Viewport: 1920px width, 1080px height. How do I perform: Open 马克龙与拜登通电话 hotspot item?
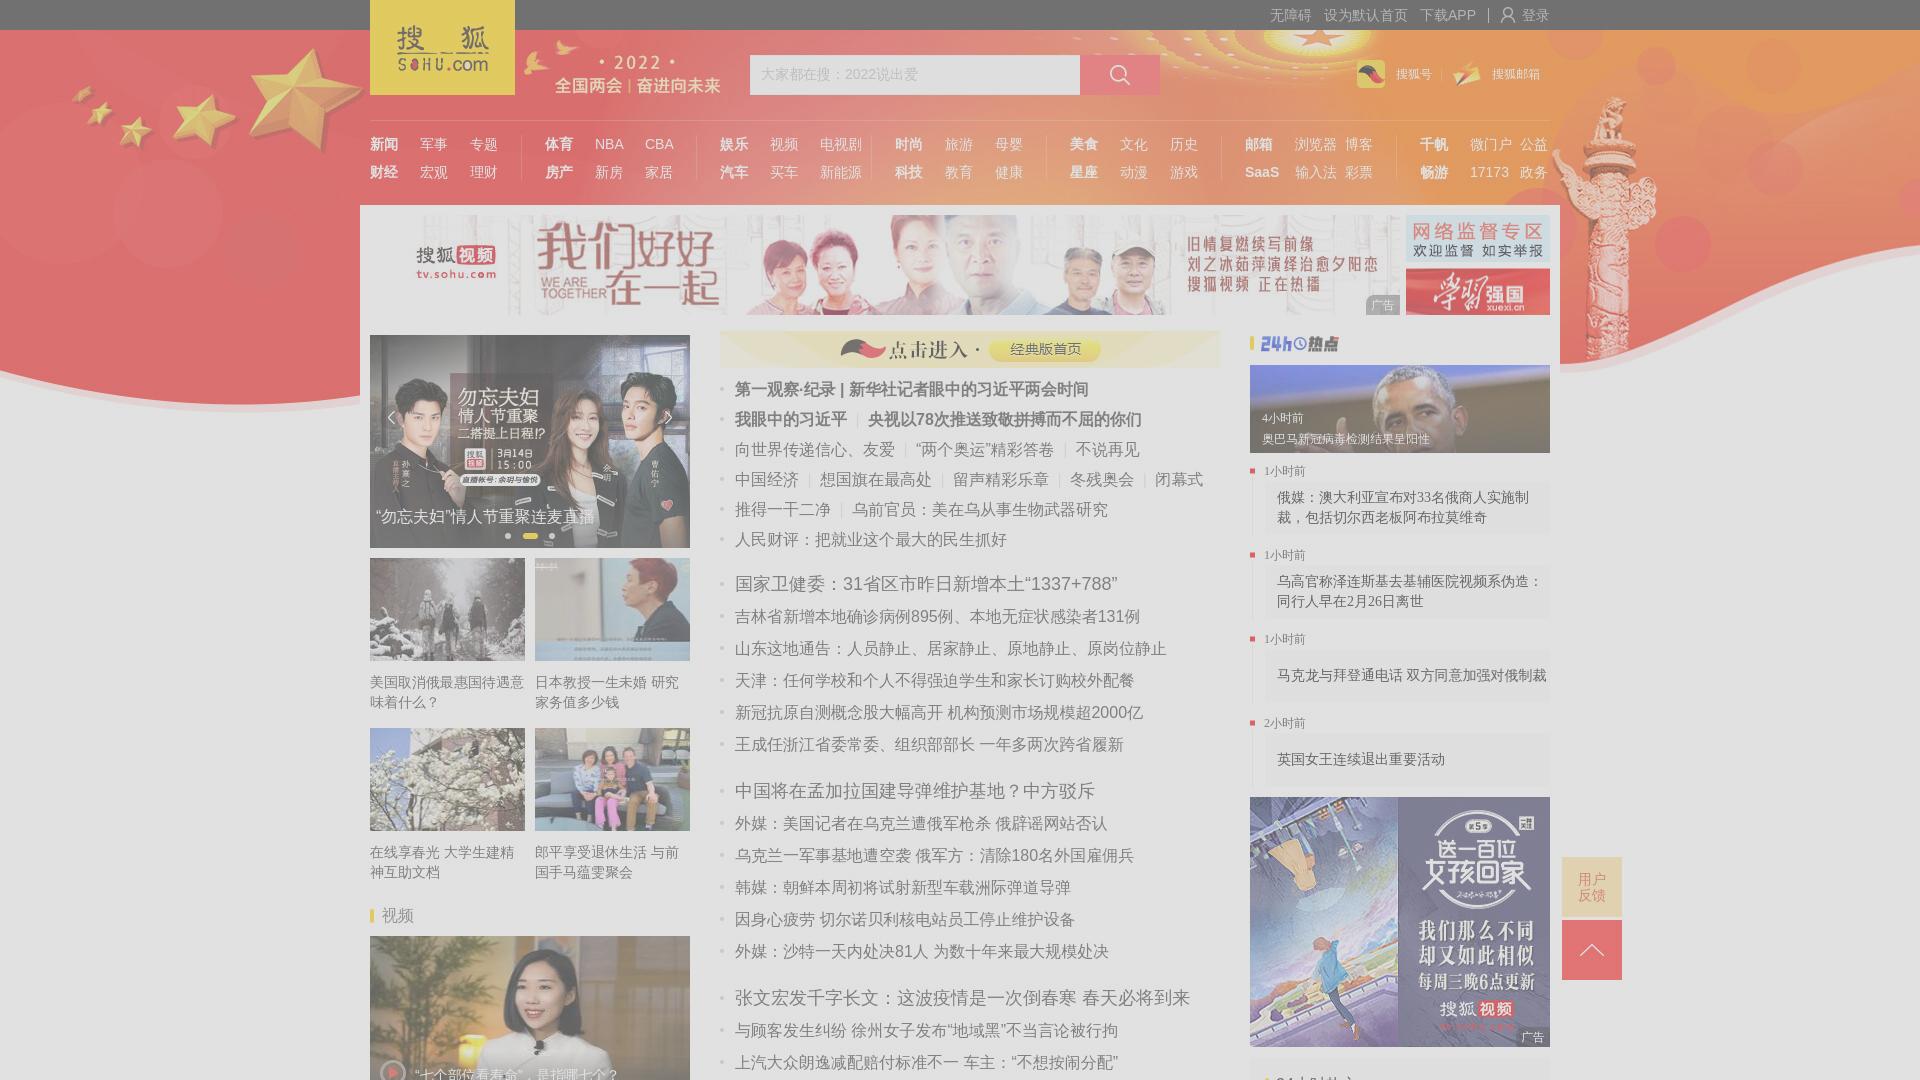coord(1411,675)
